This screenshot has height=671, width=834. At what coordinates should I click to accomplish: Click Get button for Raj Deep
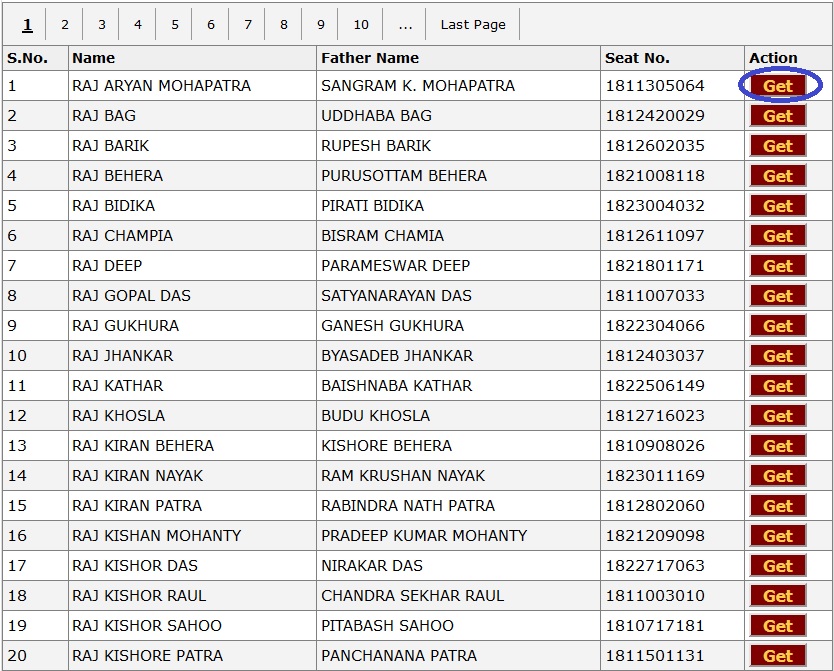click(x=778, y=265)
